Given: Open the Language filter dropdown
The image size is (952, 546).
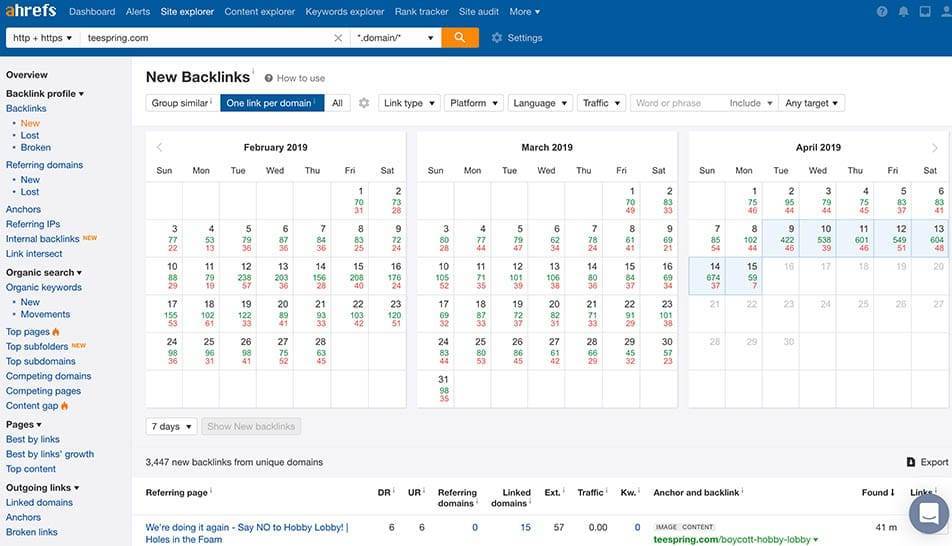Looking at the screenshot, I should 540,103.
